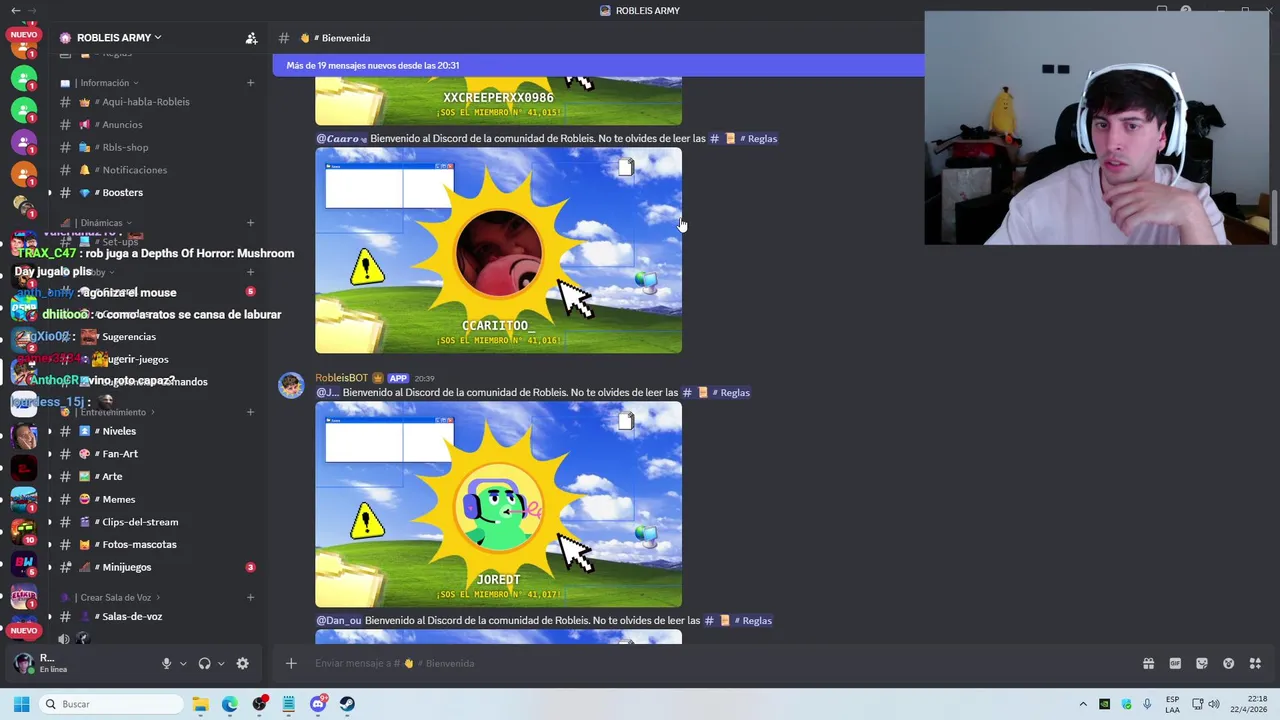Open ROBLEIS ARMY server dropdown menu
This screenshot has width=1280, height=720.
[x=118, y=38]
